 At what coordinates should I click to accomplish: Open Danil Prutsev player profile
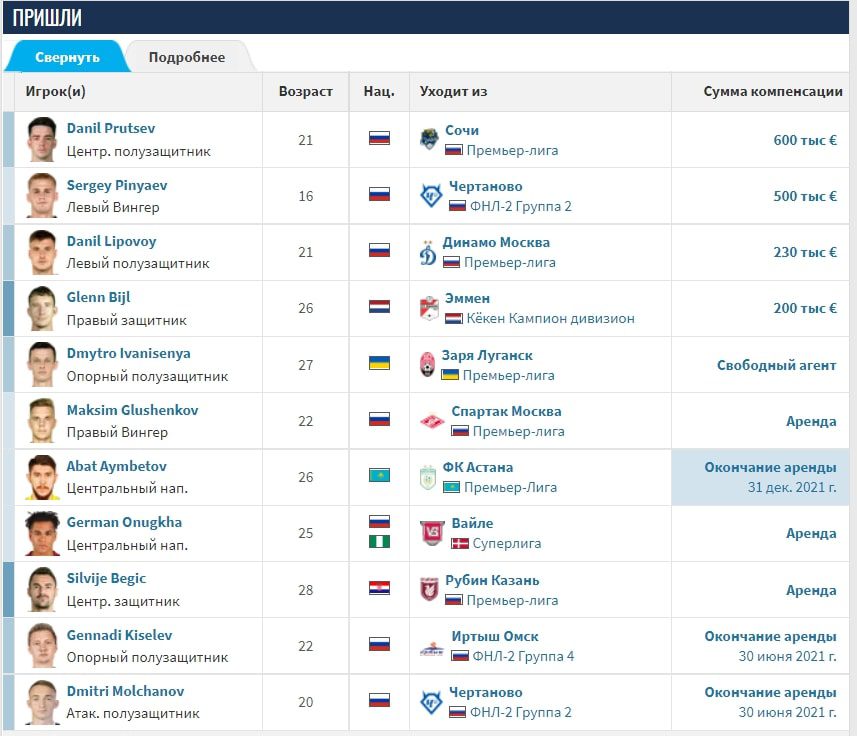tap(111, 128)
